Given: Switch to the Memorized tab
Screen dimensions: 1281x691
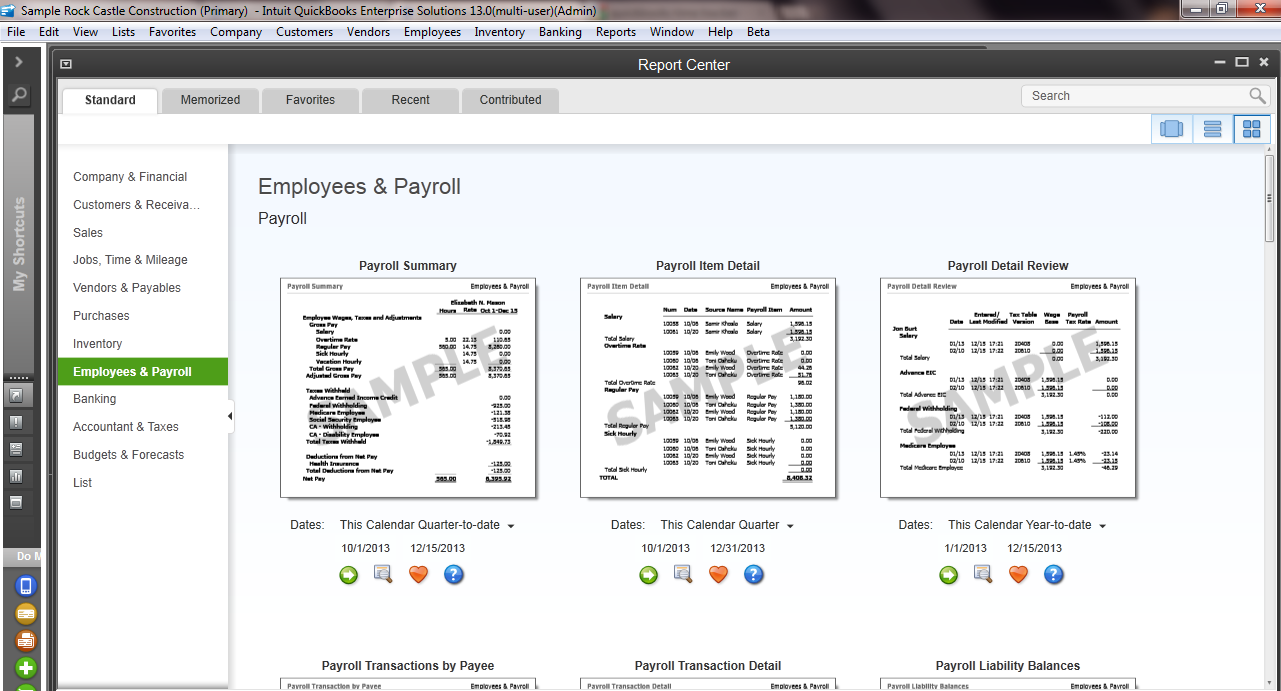Looking at the screenshot, I should (210, 100).
